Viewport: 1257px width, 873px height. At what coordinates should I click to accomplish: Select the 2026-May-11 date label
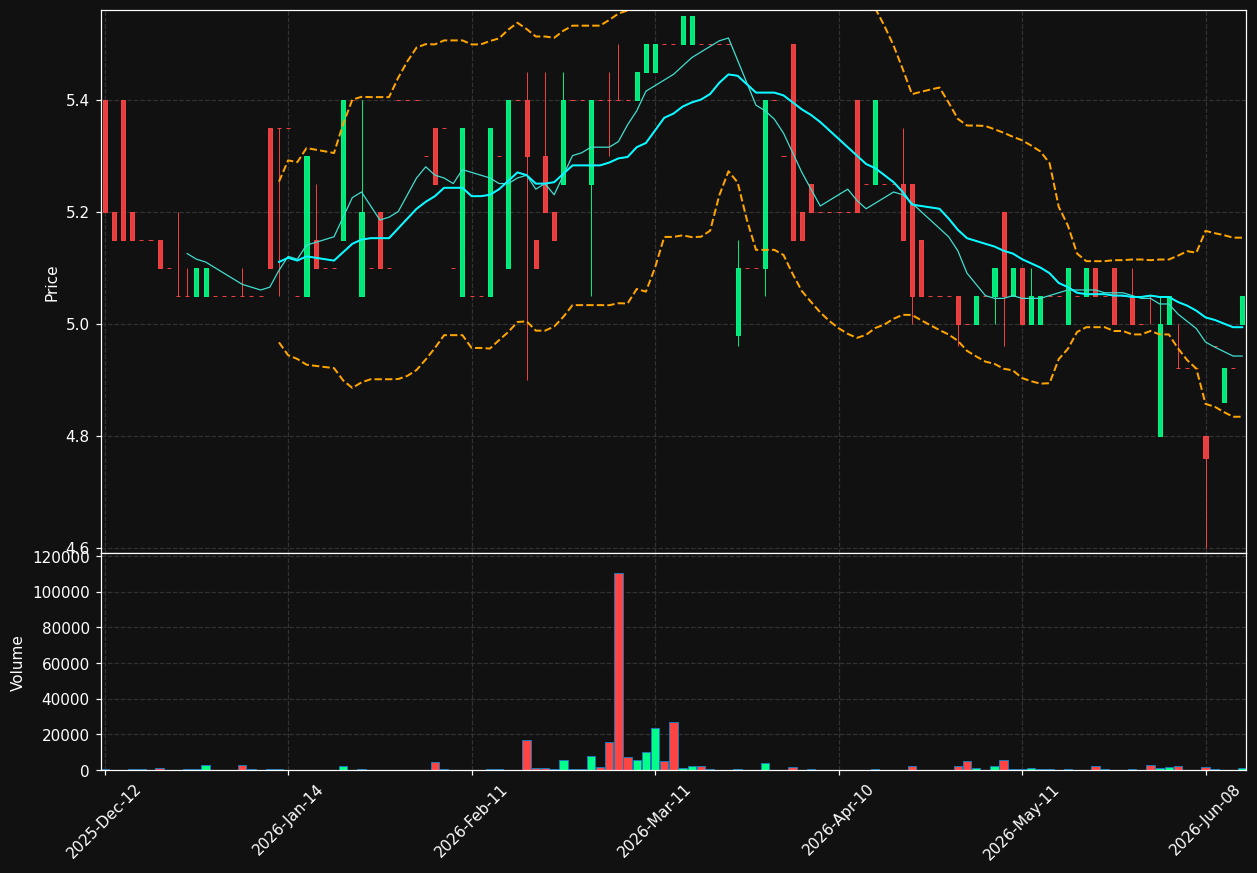[1021, 821]
